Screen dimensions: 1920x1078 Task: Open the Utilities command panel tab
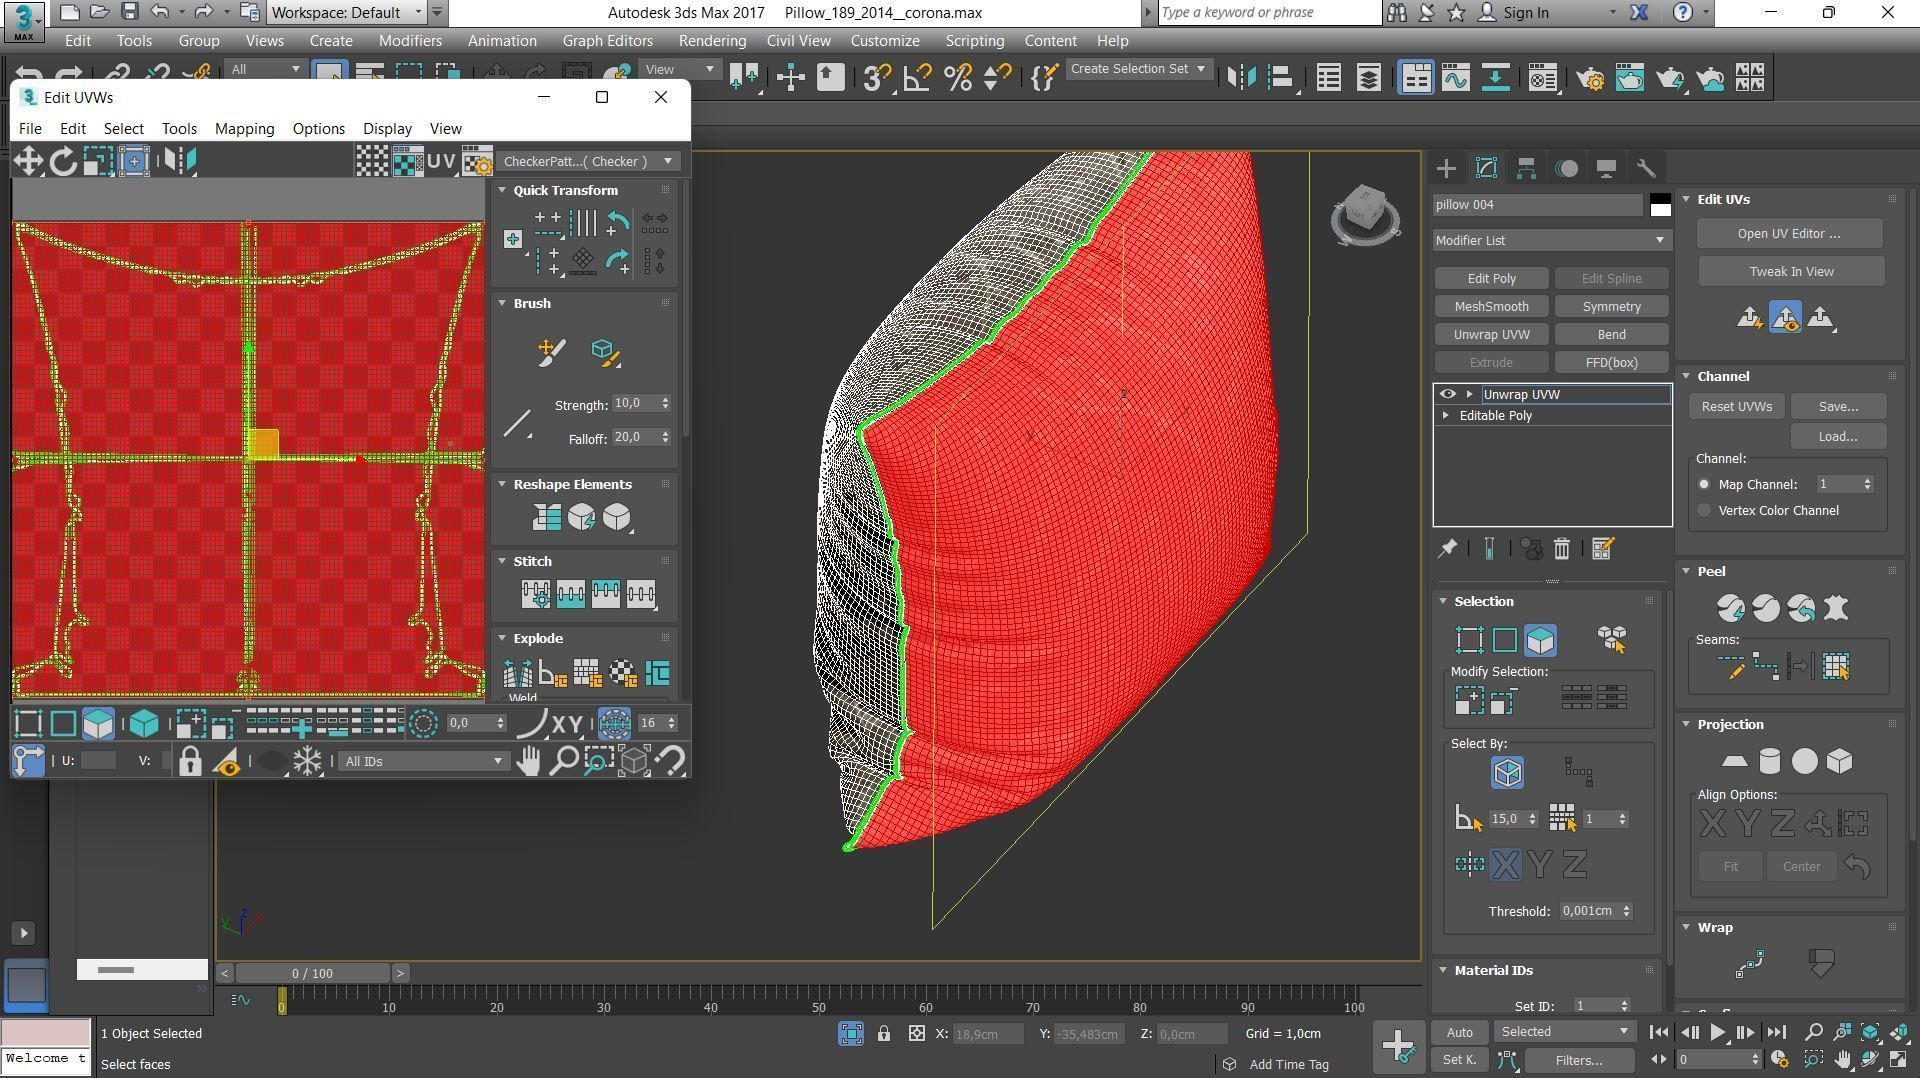tap(1646, 169)
